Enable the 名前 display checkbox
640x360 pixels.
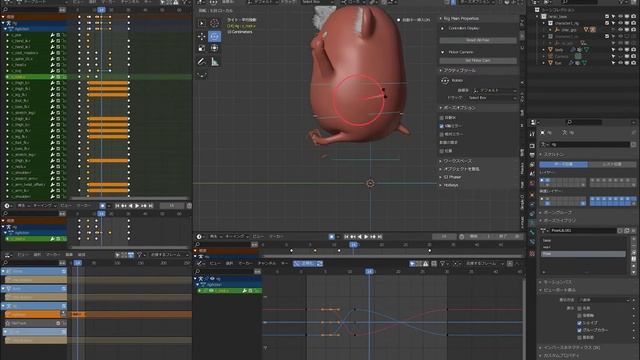pos(580,308)
